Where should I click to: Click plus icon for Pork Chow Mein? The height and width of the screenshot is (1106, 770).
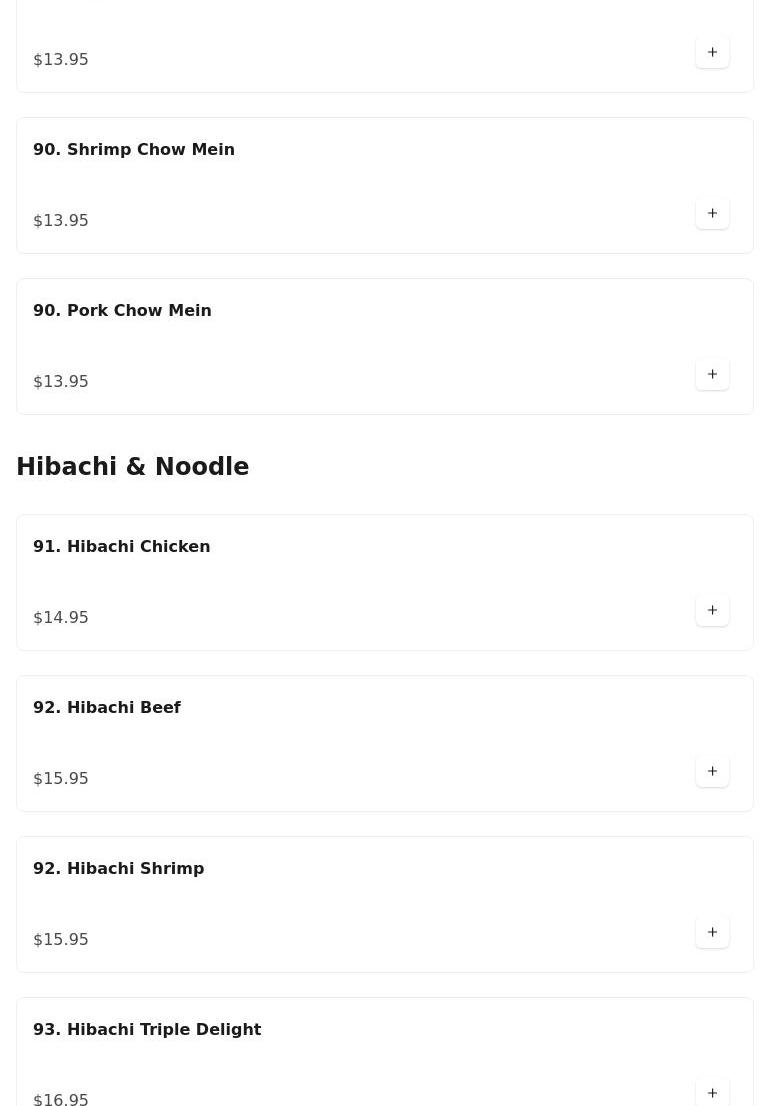pyautogui.click(x=712, y=374)
